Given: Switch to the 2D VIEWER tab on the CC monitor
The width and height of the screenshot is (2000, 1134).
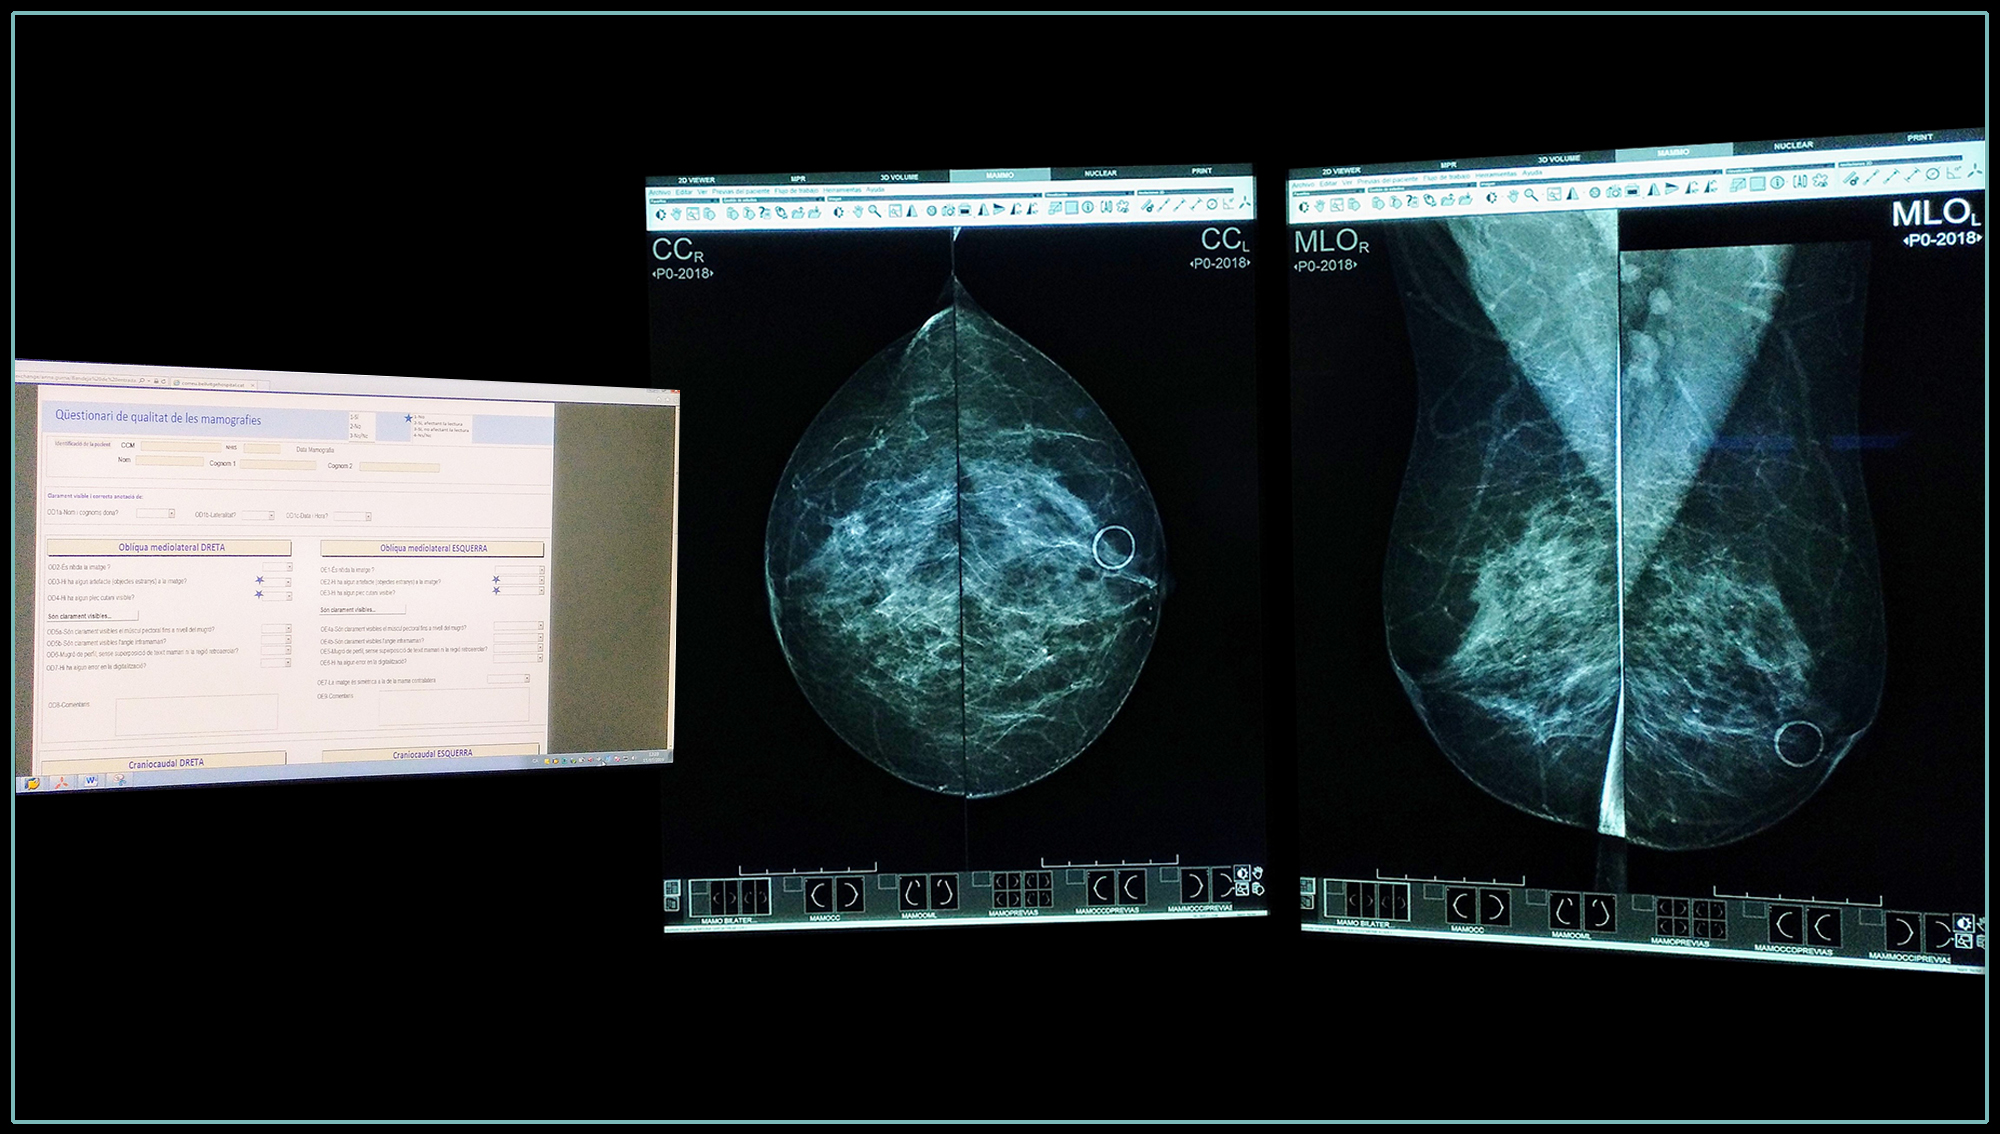Looking at the screenshot, I should click(x=696, y=180).
